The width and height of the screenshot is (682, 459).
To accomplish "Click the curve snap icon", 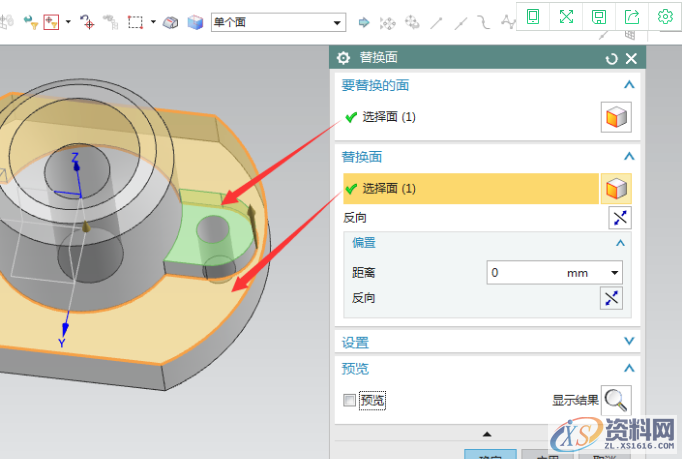I will tap(484, 22).
